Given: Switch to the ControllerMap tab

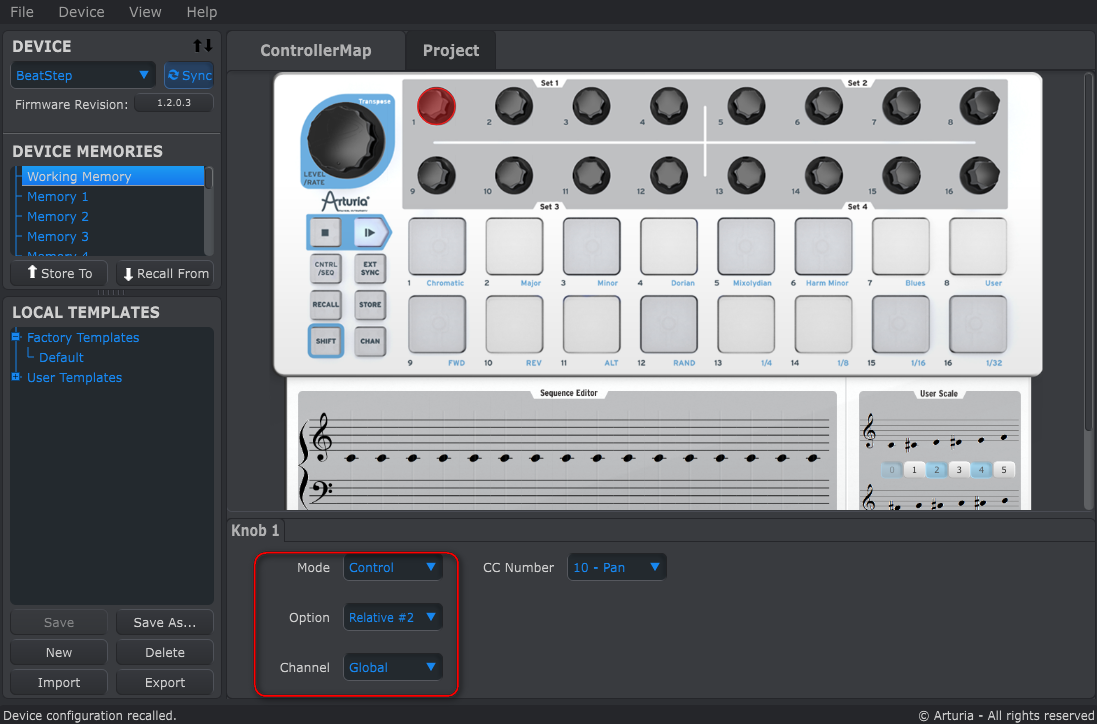Looking at the screenshot, I should pyautogui.click(x=316, y=50).
